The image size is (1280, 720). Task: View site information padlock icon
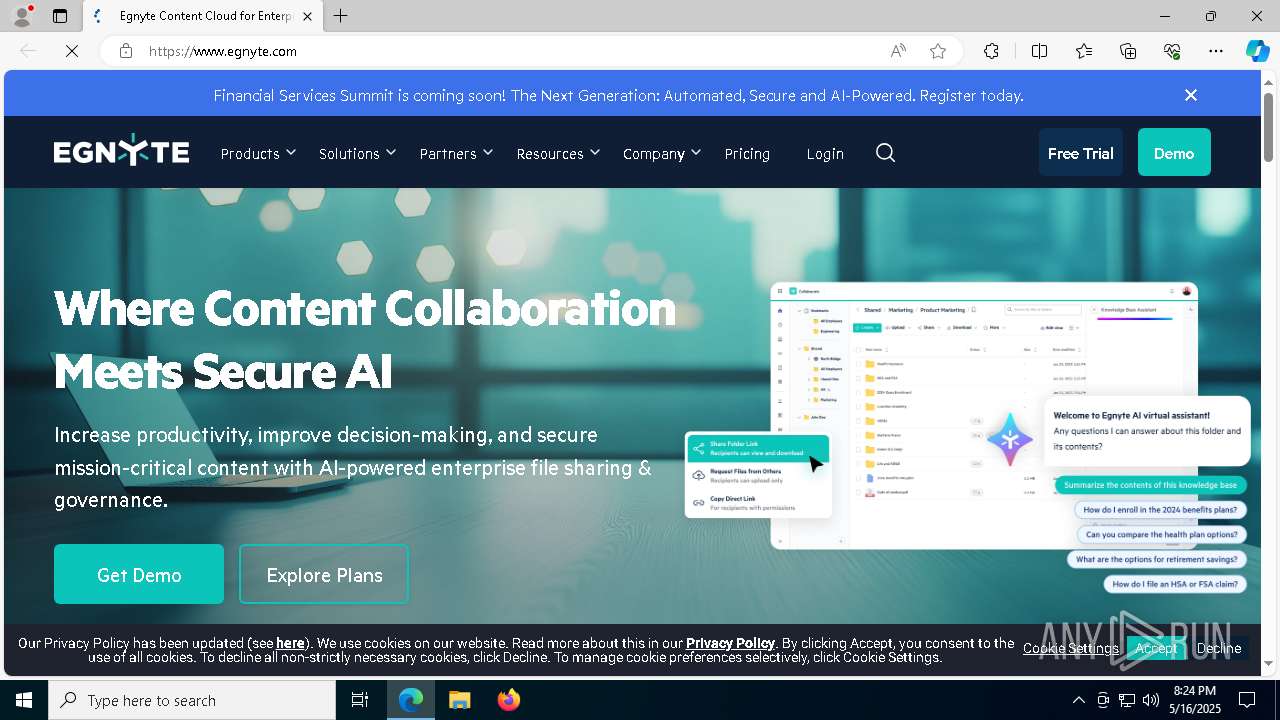[126, 51]
